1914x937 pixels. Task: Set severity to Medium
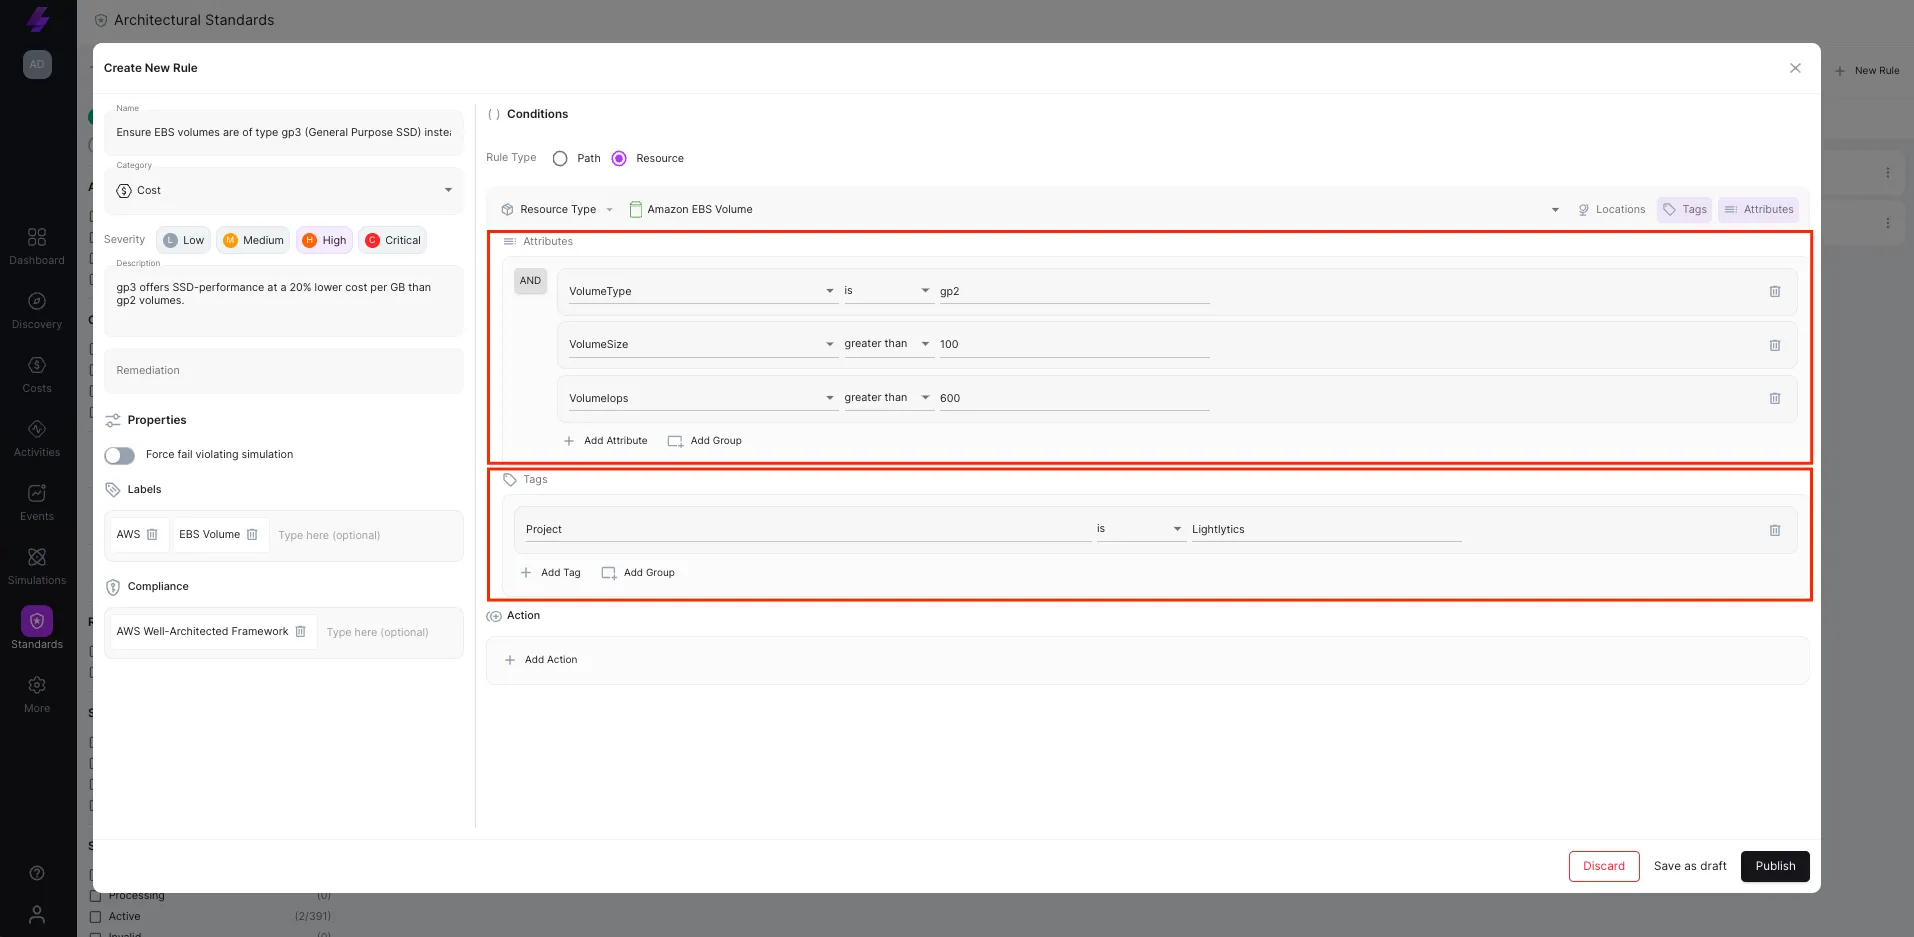(253, 240)
